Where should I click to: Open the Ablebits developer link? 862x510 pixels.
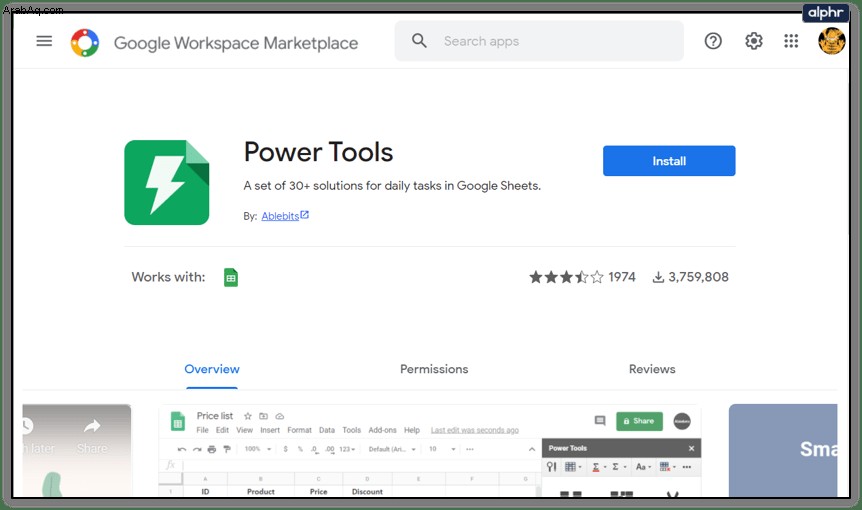[285, 216]
